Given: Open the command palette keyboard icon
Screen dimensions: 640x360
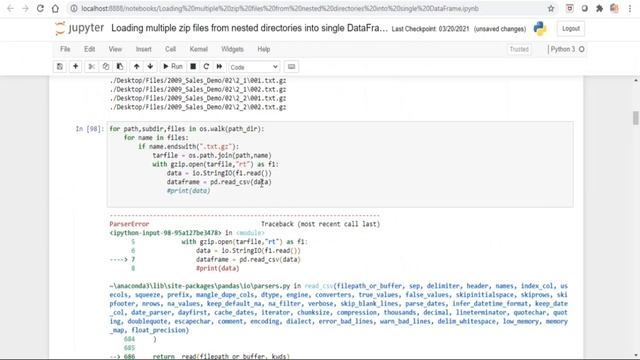Looking at the screenshot, I should (291, 67).
